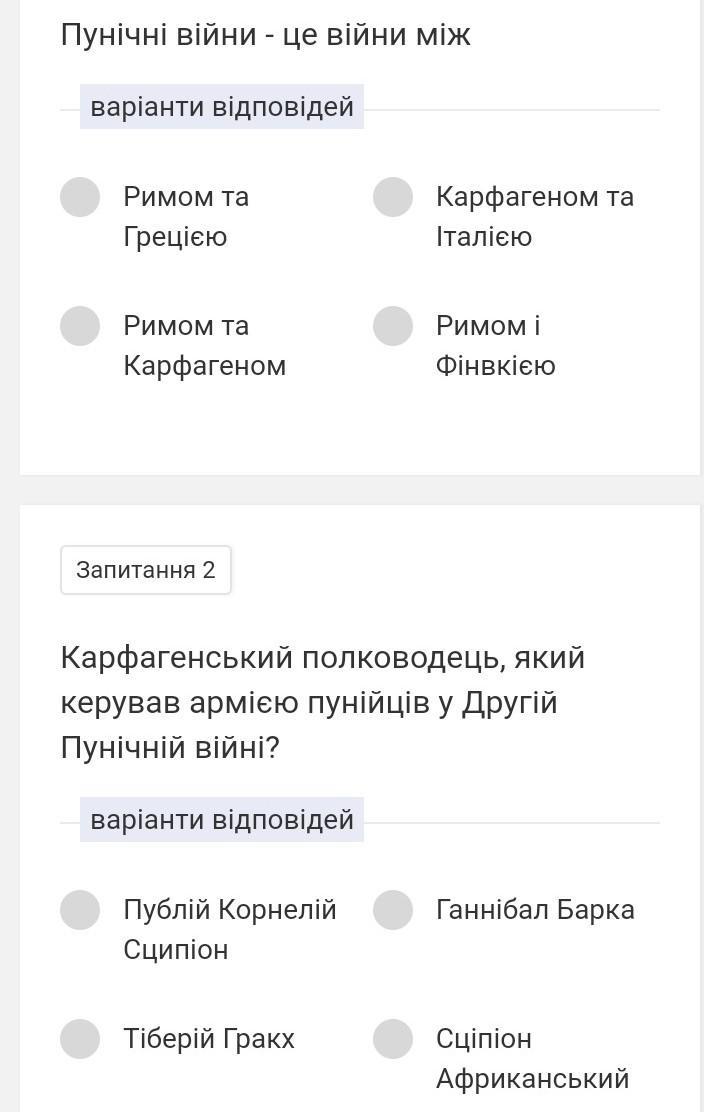Click the 'Ганнібал Барка' answer text
Image resolution: width=704 pixels, height=1112 pixels.
(x=535, y=910)
